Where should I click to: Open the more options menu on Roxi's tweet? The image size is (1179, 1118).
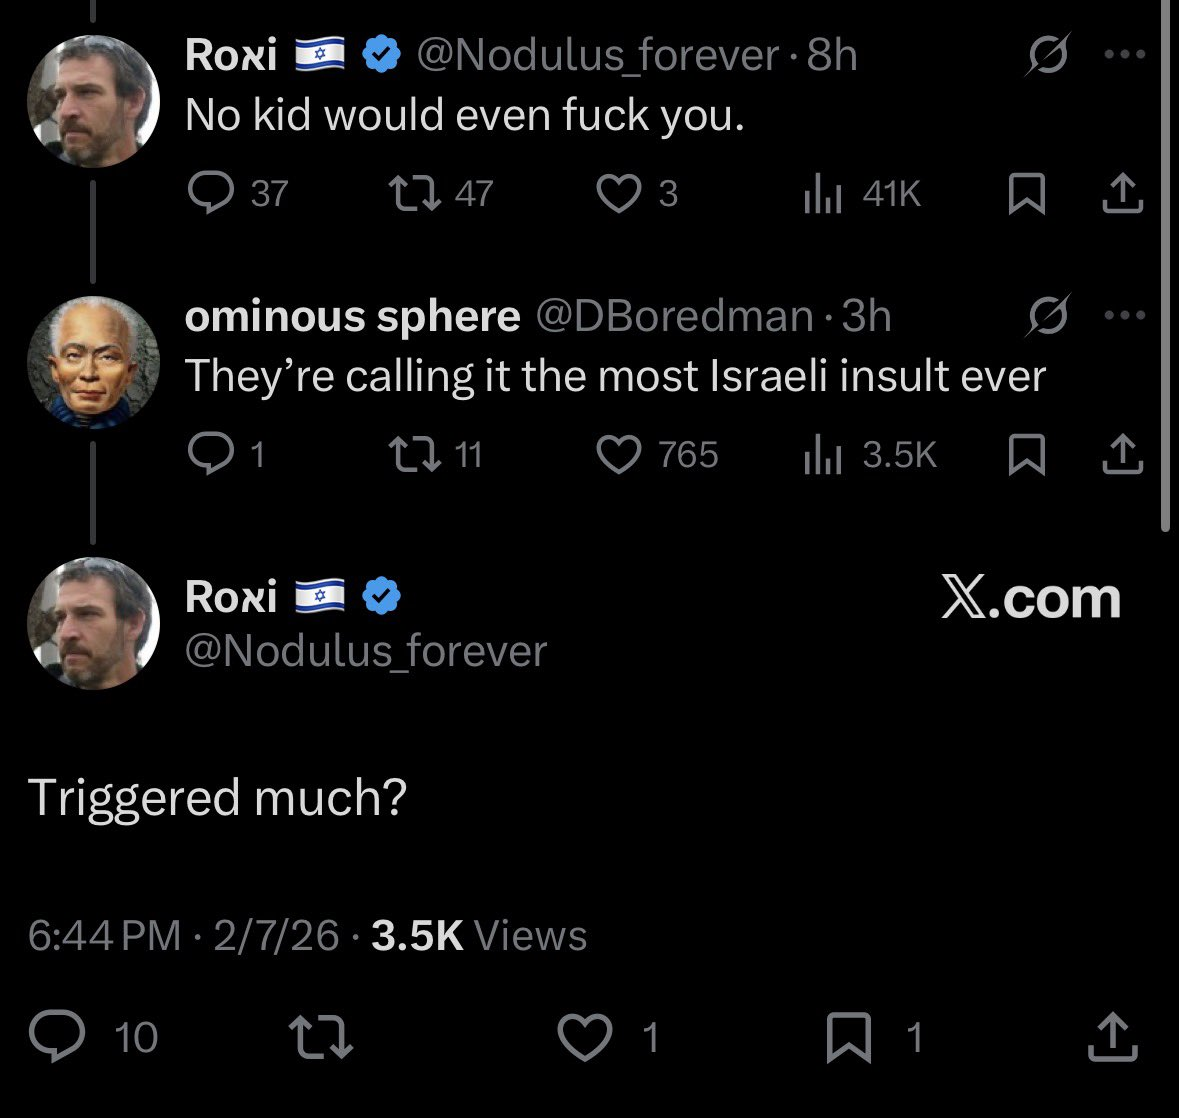pyautogui.click(x=1127, y=55)
